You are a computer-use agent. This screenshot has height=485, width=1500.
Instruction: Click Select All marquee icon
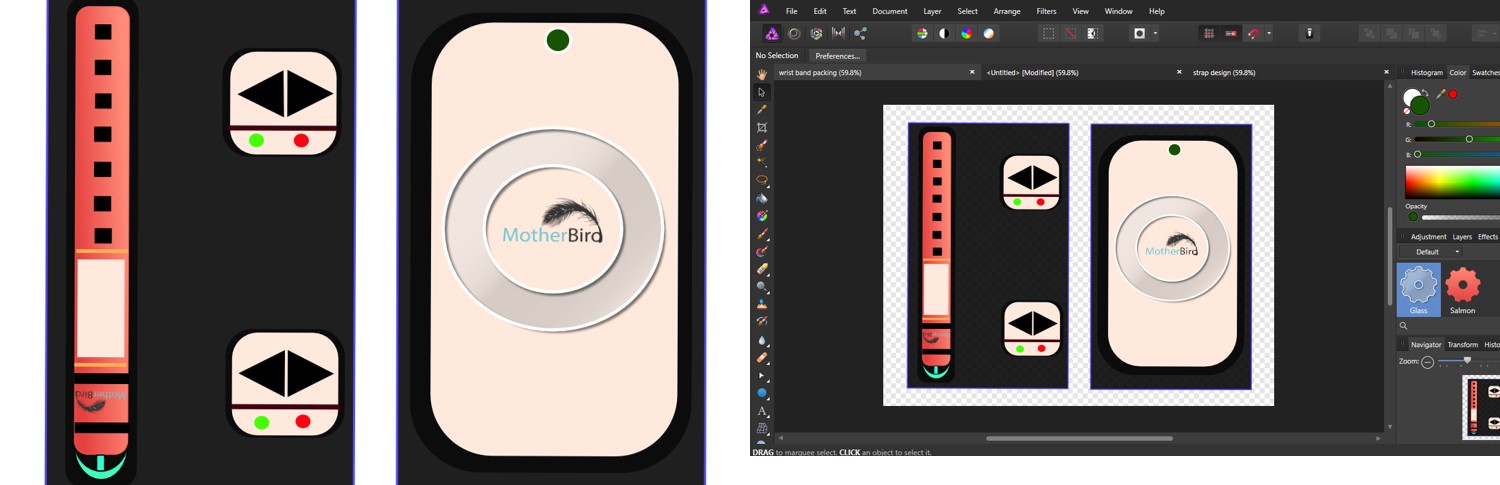1048,33
